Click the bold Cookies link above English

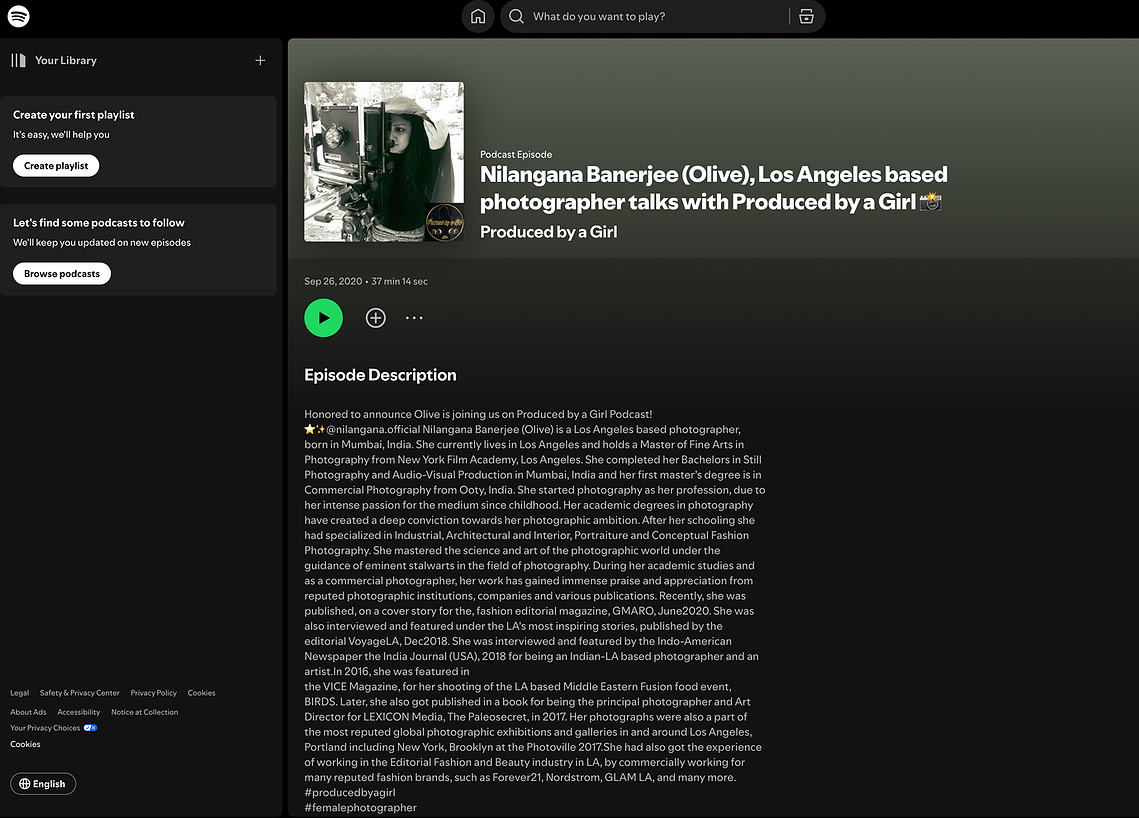point(25,744)
